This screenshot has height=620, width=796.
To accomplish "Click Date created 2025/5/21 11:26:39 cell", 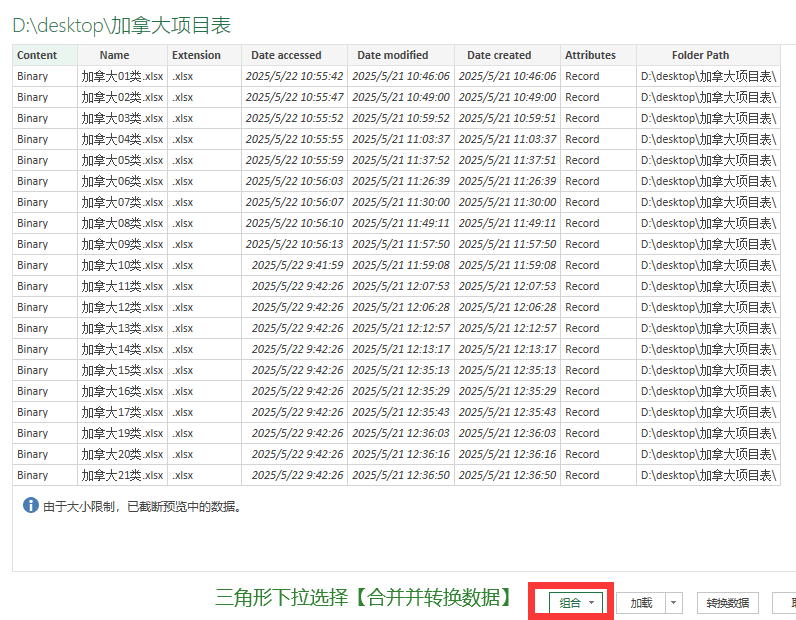I will [508, 181].
